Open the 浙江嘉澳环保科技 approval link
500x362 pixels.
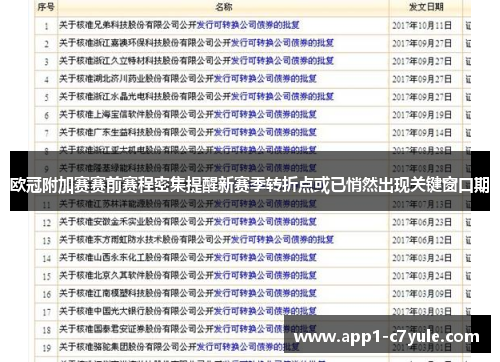[x=196, y=43]
